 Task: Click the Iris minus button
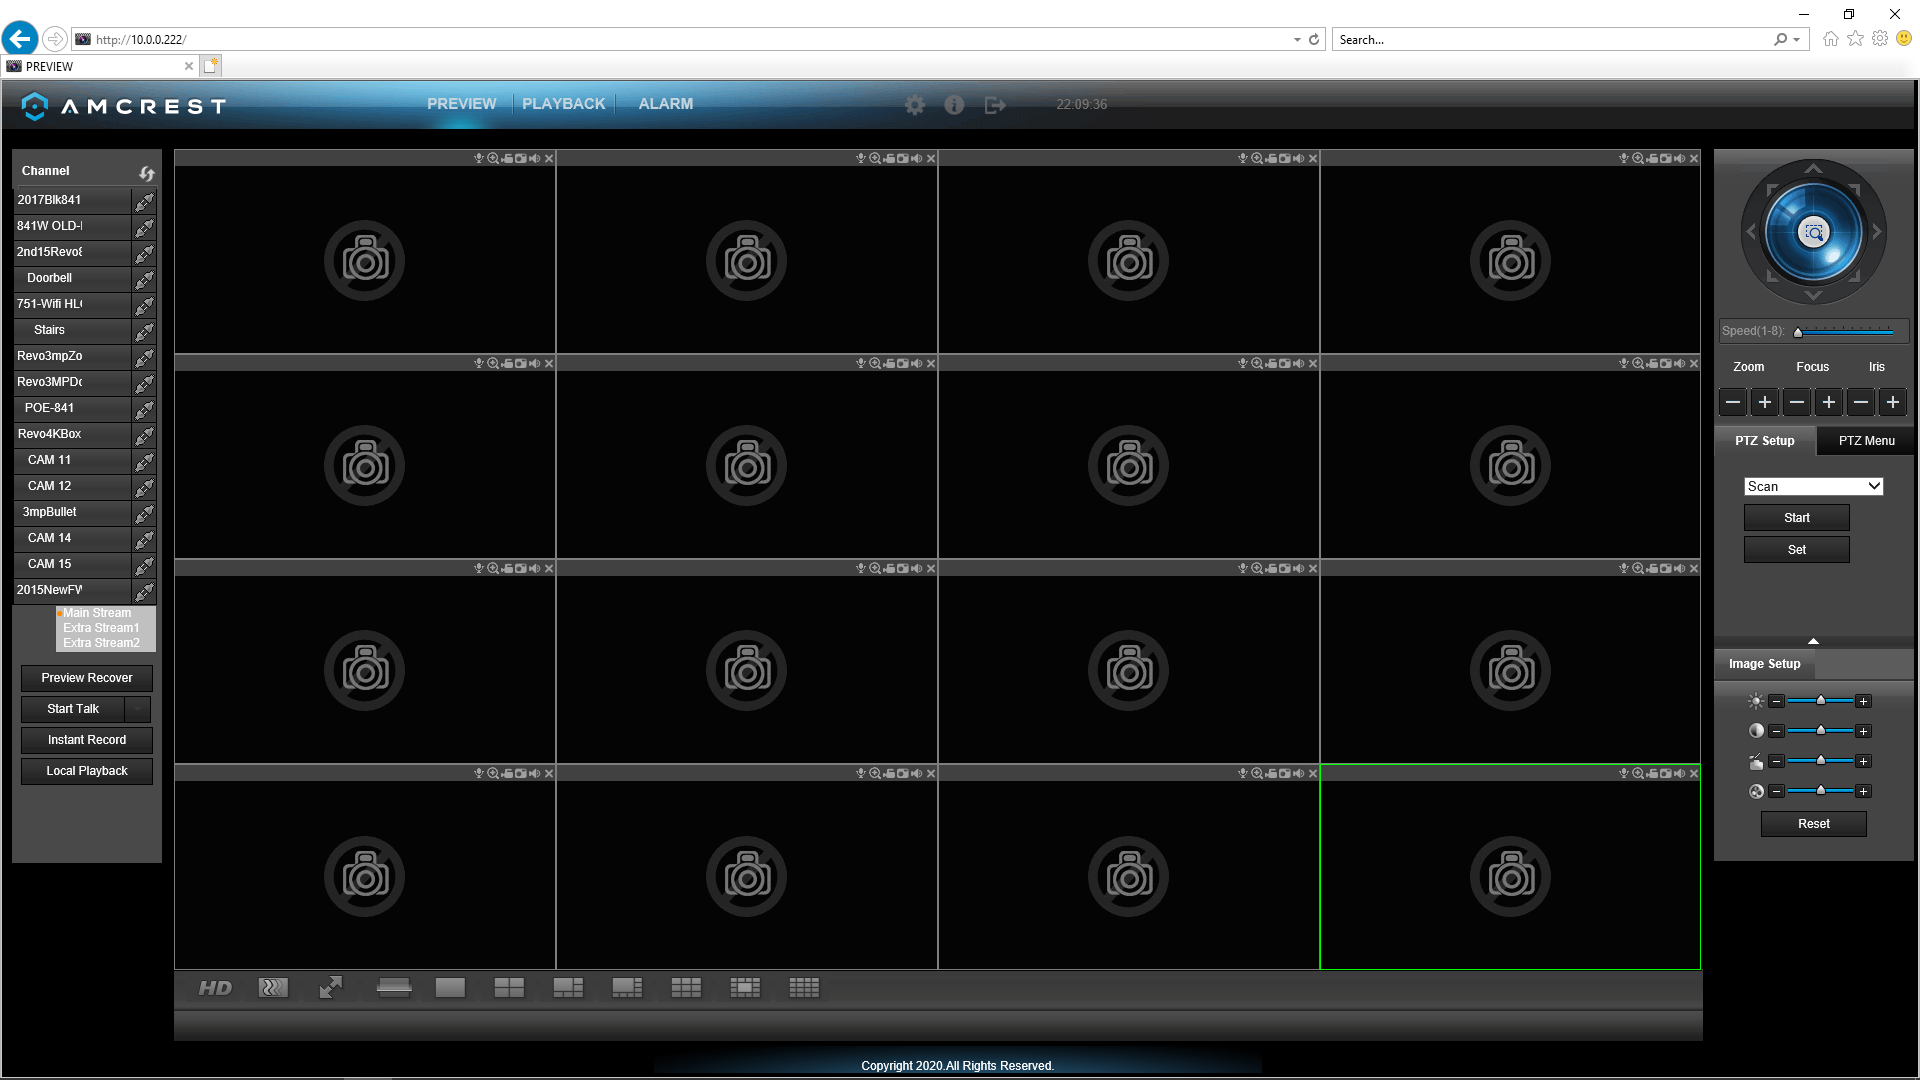(1861, 402)
